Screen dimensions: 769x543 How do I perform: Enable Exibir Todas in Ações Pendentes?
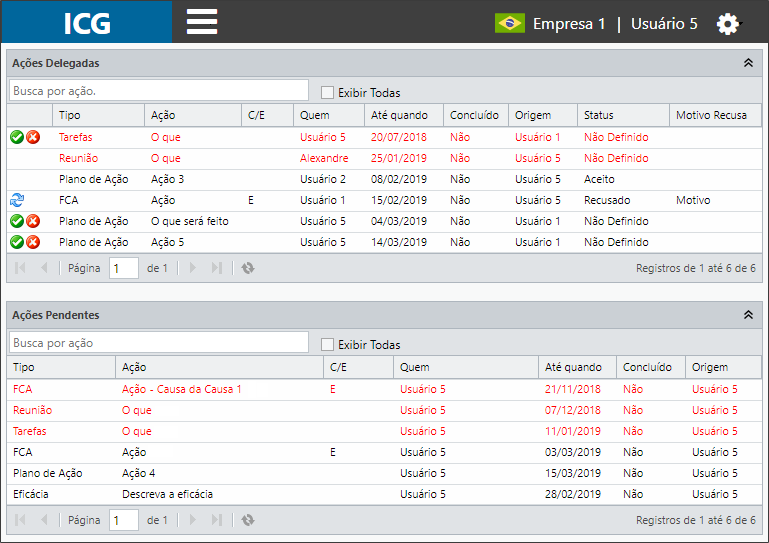[327, 344]
